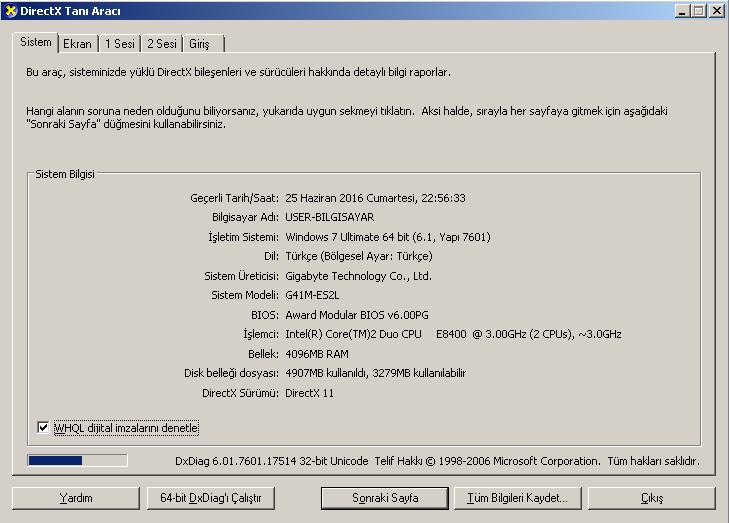Click the Çıkış button
The width and height of the screenshot is (729, 523).
(652, 498)
